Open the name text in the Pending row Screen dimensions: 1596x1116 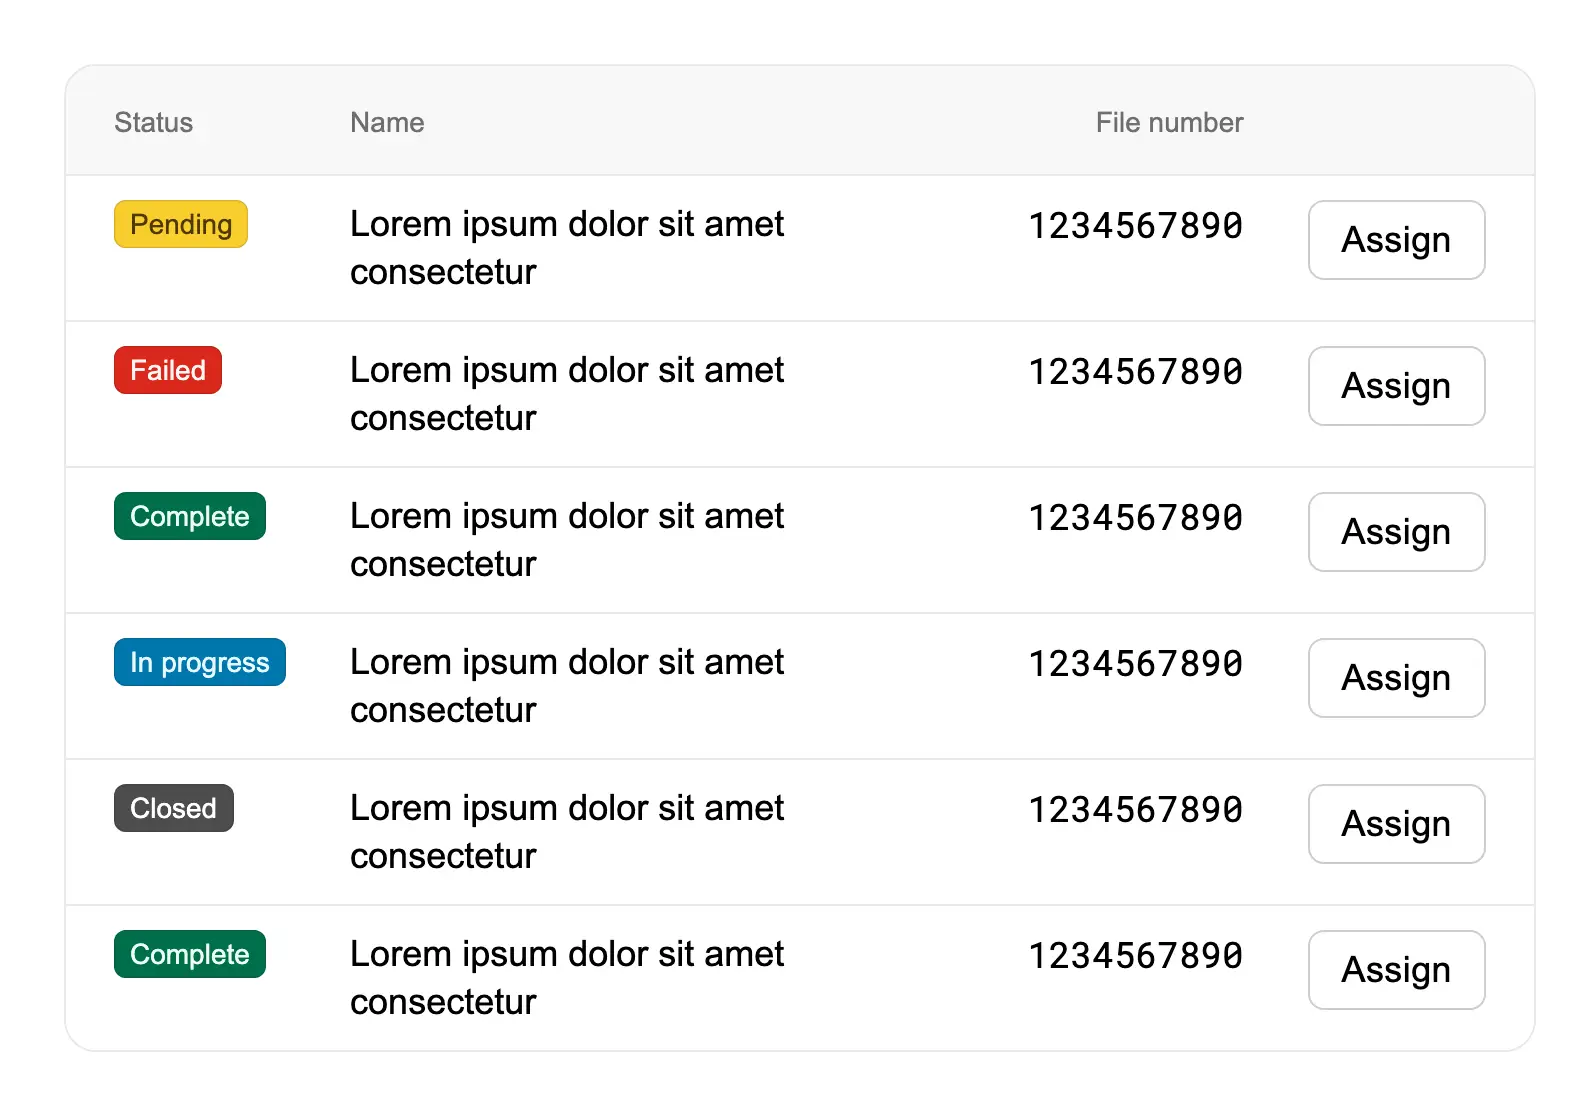click(566, 247)
